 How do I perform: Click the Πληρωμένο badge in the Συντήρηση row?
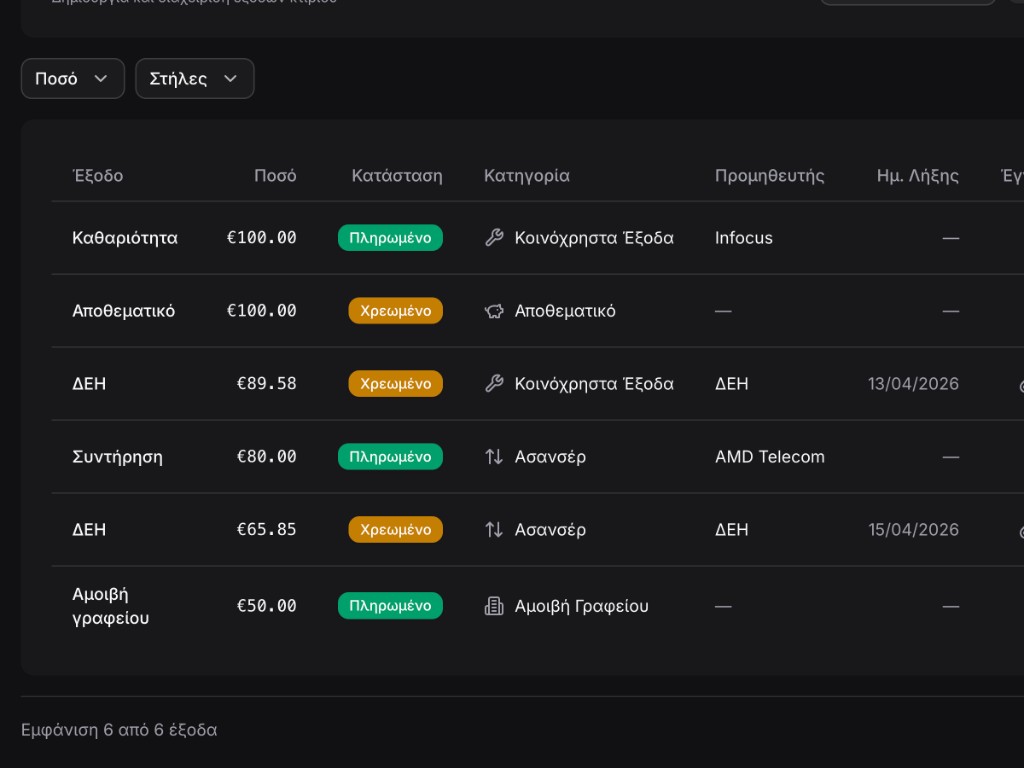pyautogui.click(x=390, y=457)
